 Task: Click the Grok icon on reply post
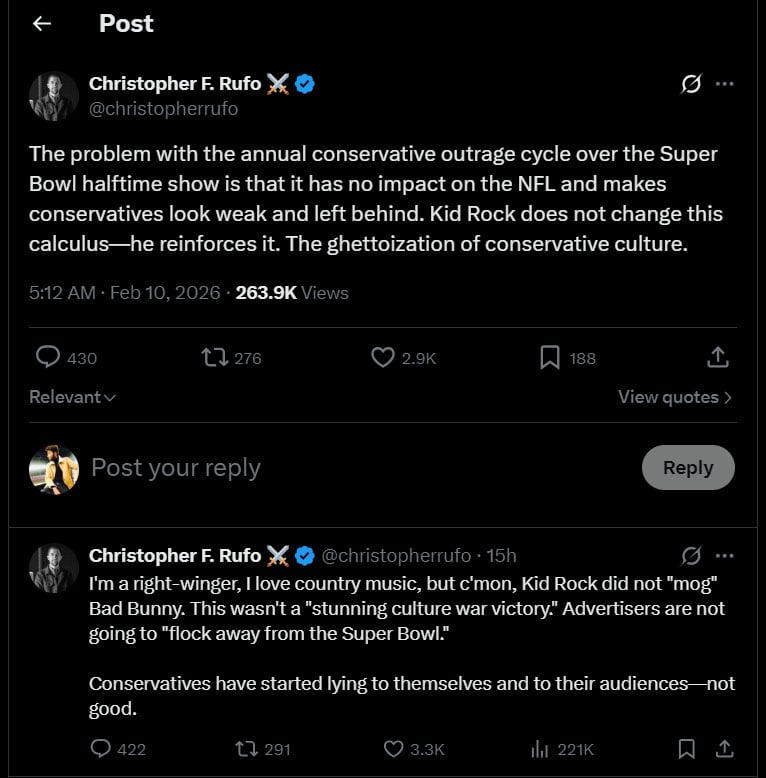click(690, 555)
